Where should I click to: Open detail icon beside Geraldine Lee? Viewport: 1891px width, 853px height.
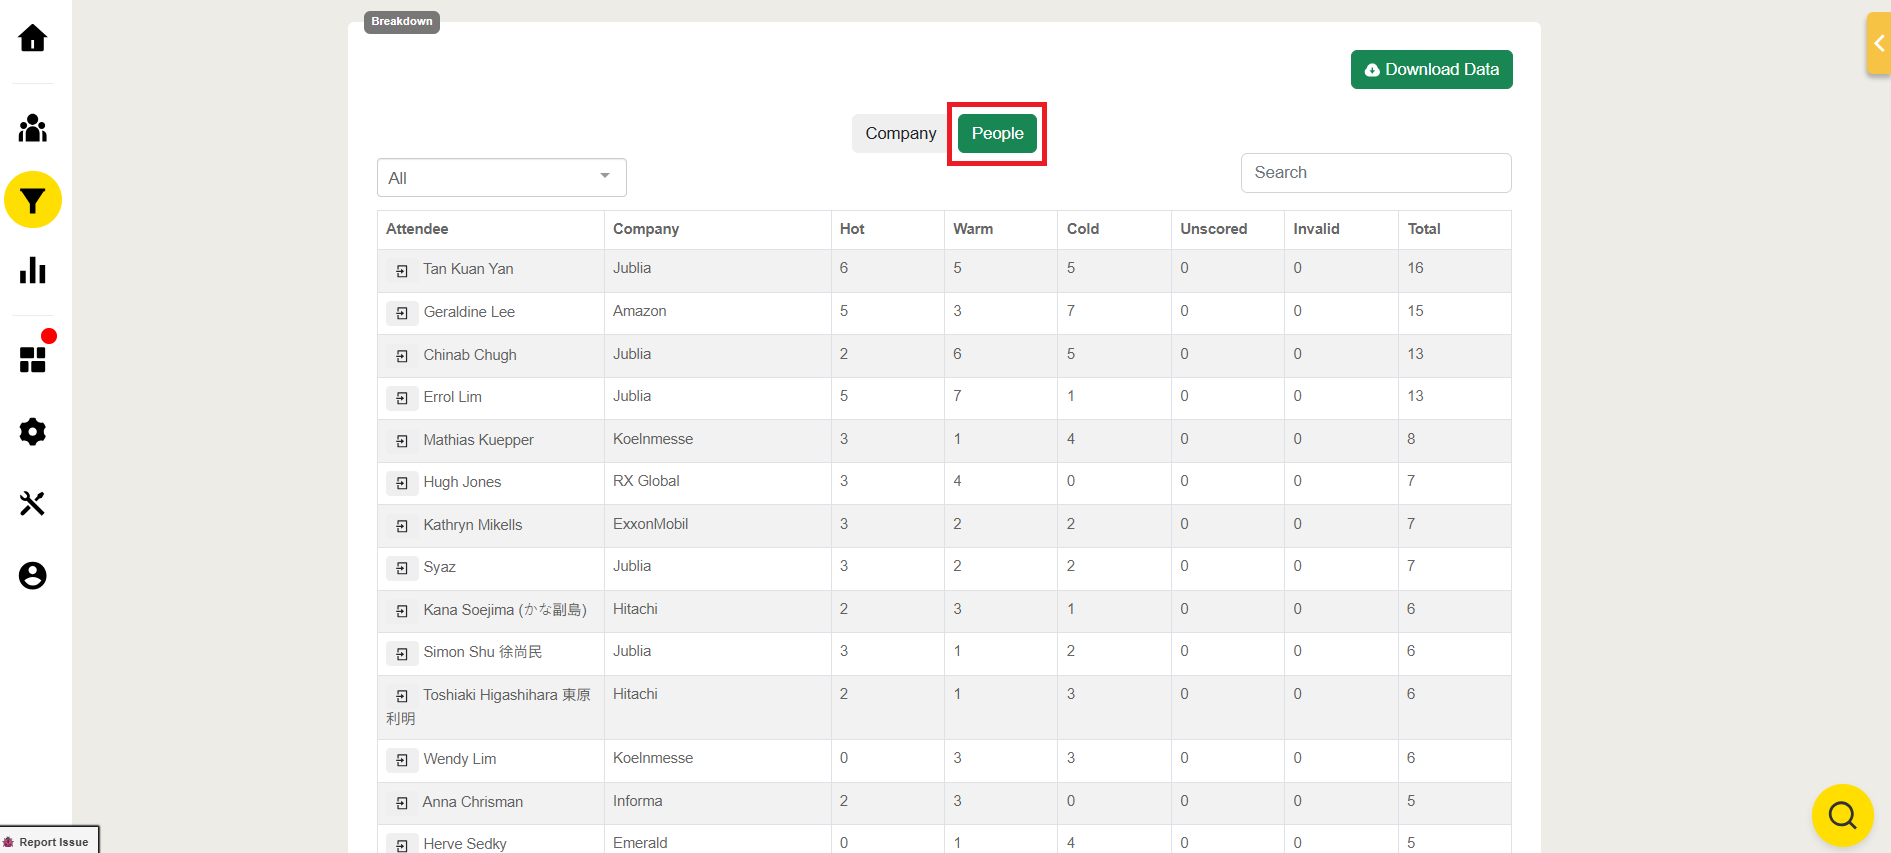click(401, 313)
